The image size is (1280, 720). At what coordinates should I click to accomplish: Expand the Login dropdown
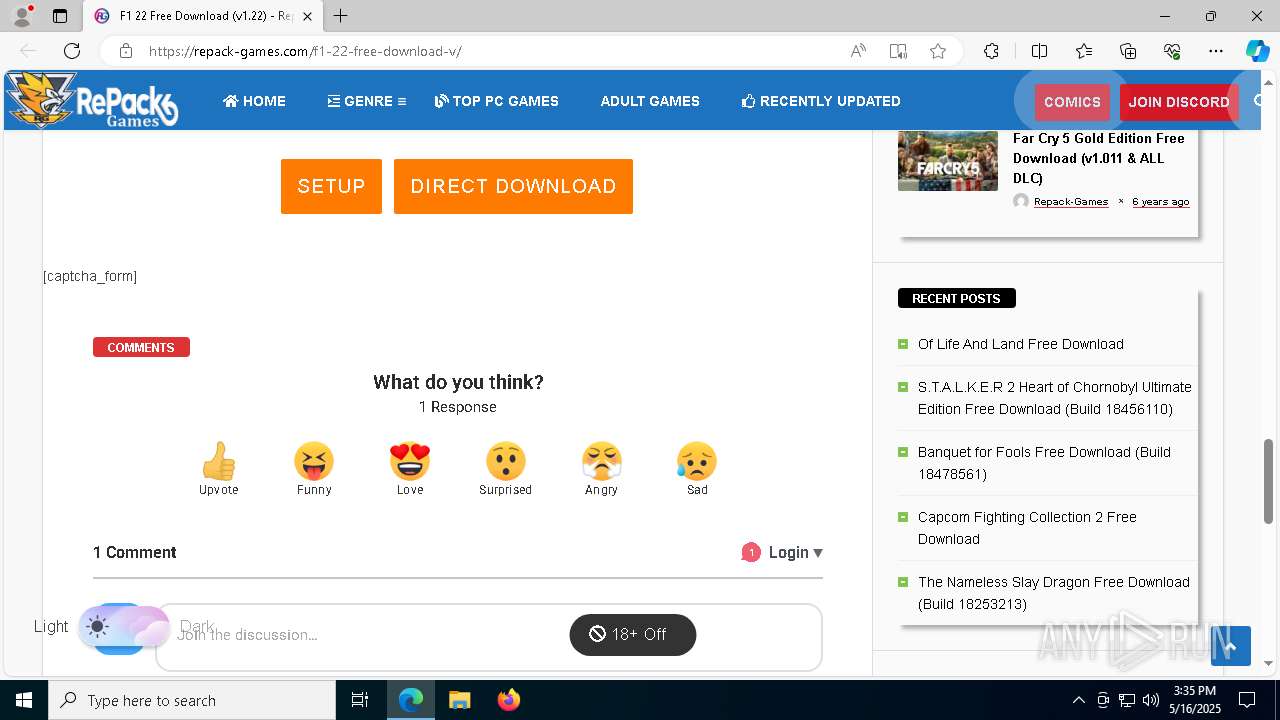point(796,552)
